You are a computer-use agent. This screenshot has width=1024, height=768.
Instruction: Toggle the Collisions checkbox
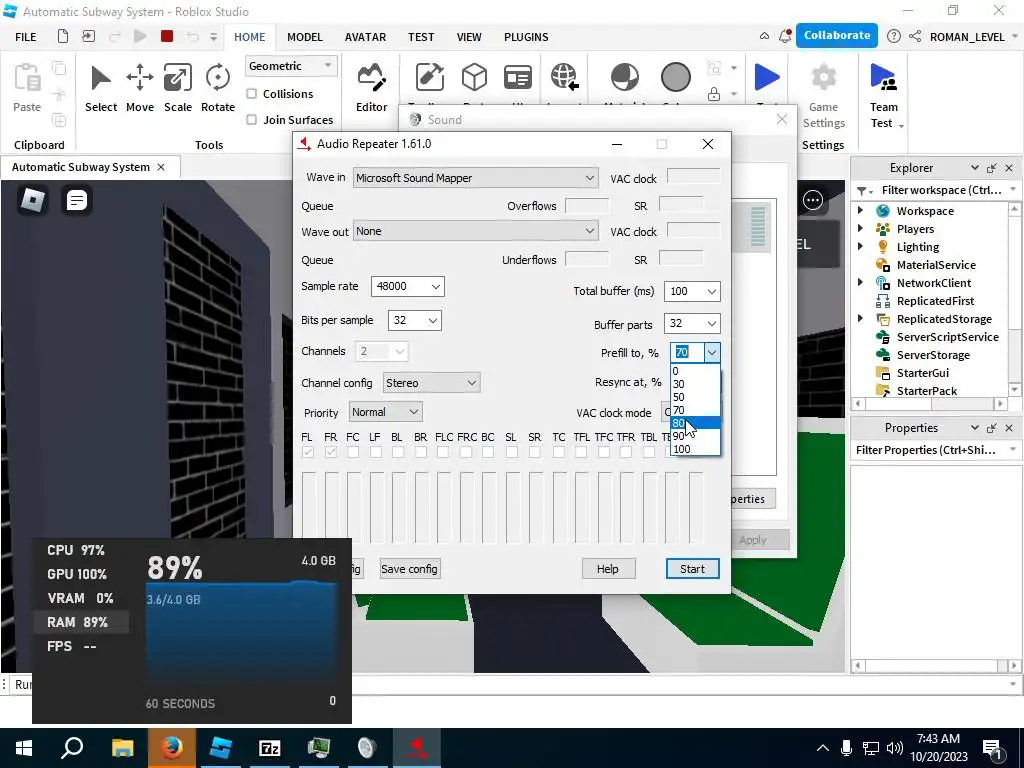coord(251,93)
